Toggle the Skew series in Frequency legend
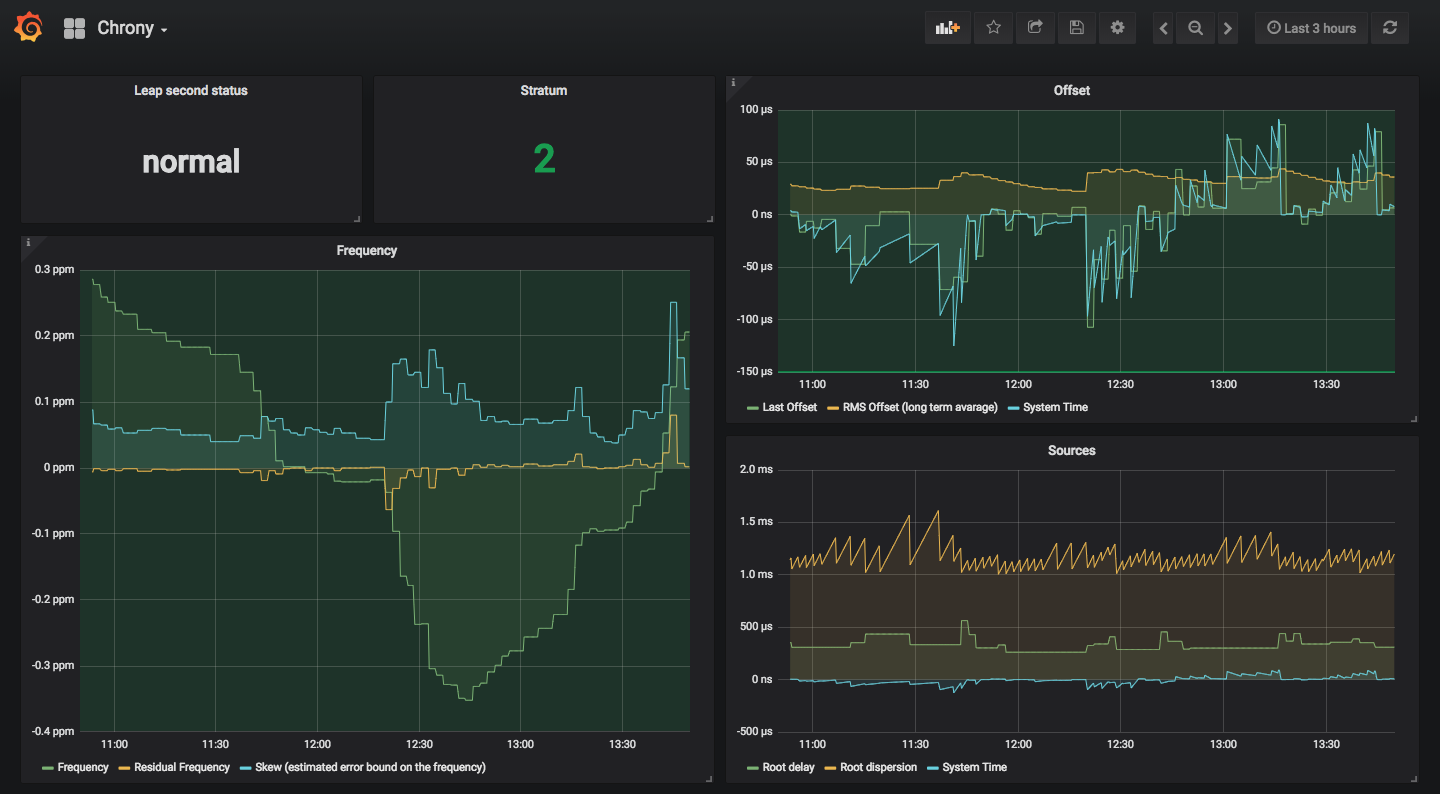This screenshot has height=794, width=1440. point(369,767)
